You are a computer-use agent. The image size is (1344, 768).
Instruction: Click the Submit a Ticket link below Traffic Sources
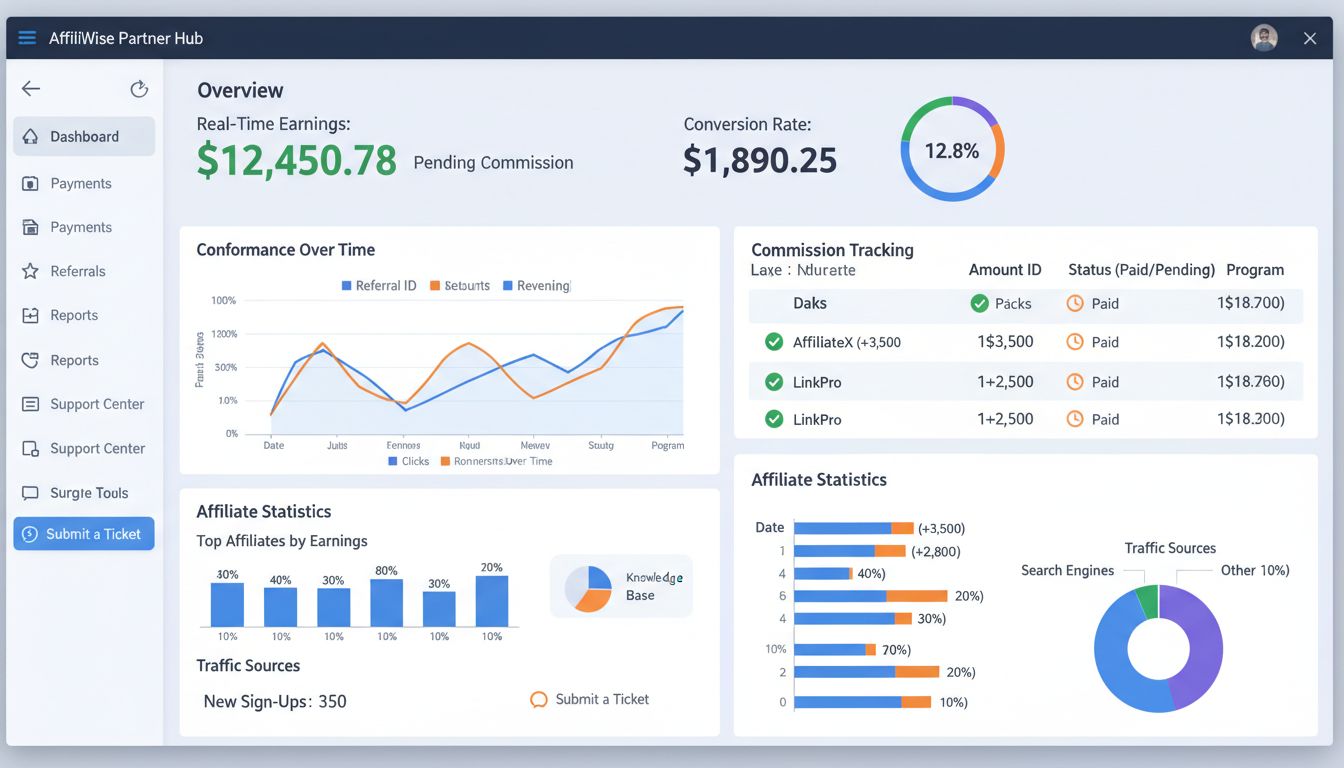pyautogui.click(x=600, y=699)
